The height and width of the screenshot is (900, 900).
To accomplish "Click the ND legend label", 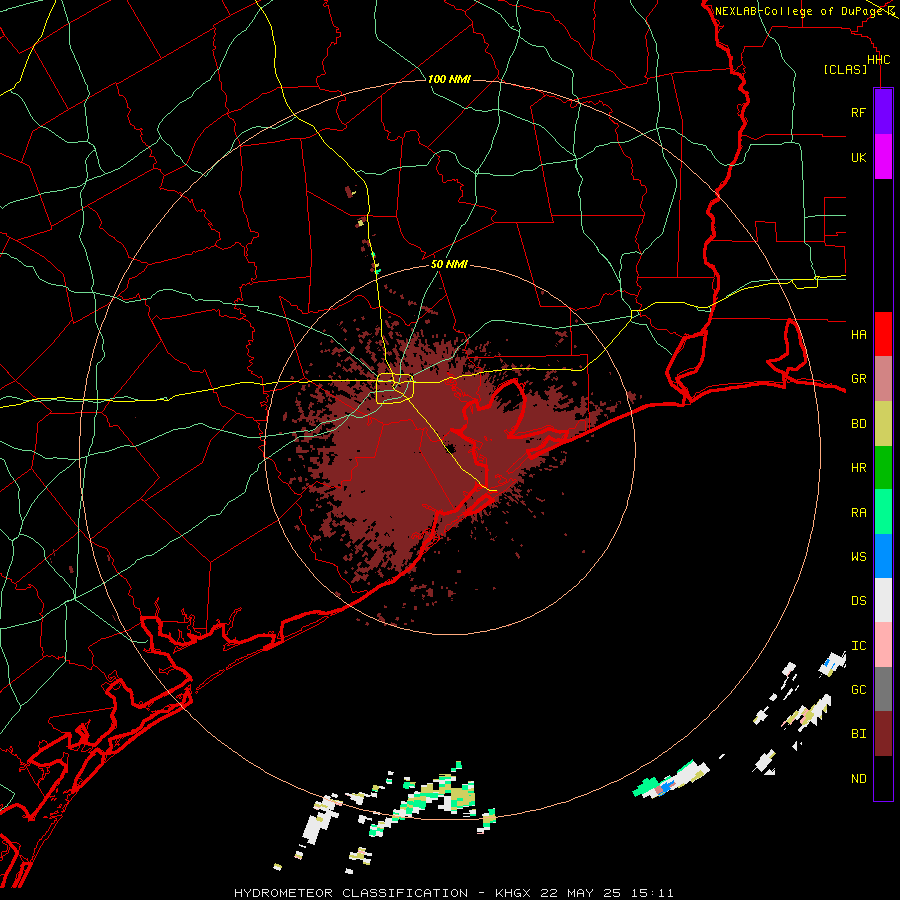I will (x=858, y=779).
